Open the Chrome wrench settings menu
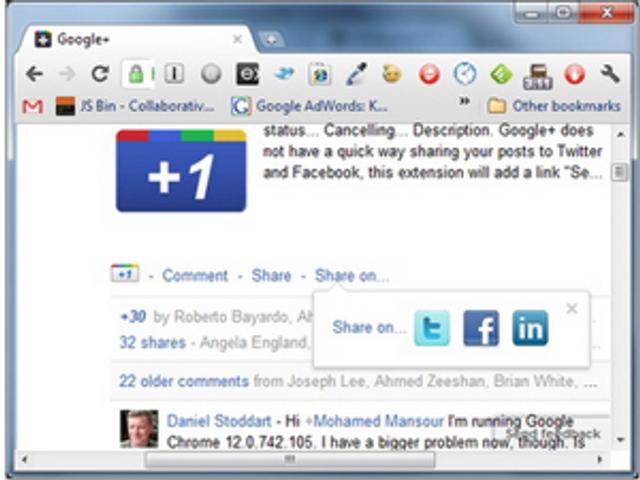640x480 pixels. pyautogui.click(x=610, y=74)
